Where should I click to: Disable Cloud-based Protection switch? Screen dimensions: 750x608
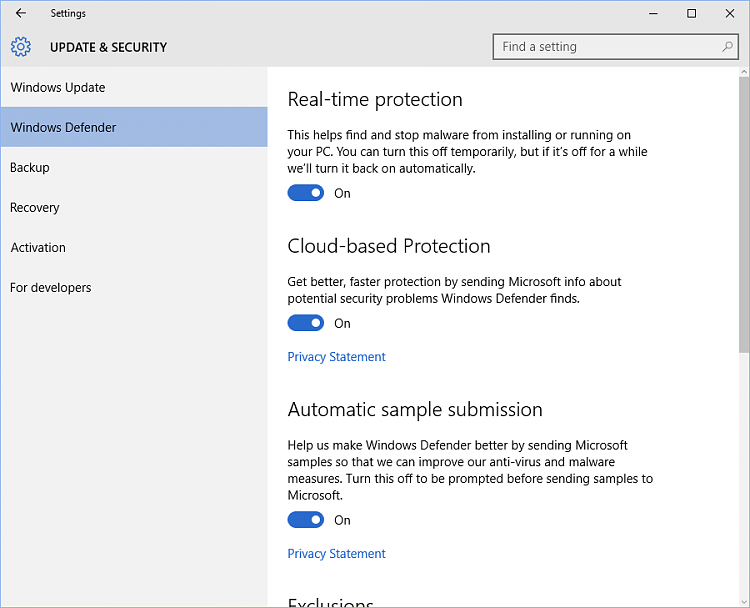(x=306, y=323)
